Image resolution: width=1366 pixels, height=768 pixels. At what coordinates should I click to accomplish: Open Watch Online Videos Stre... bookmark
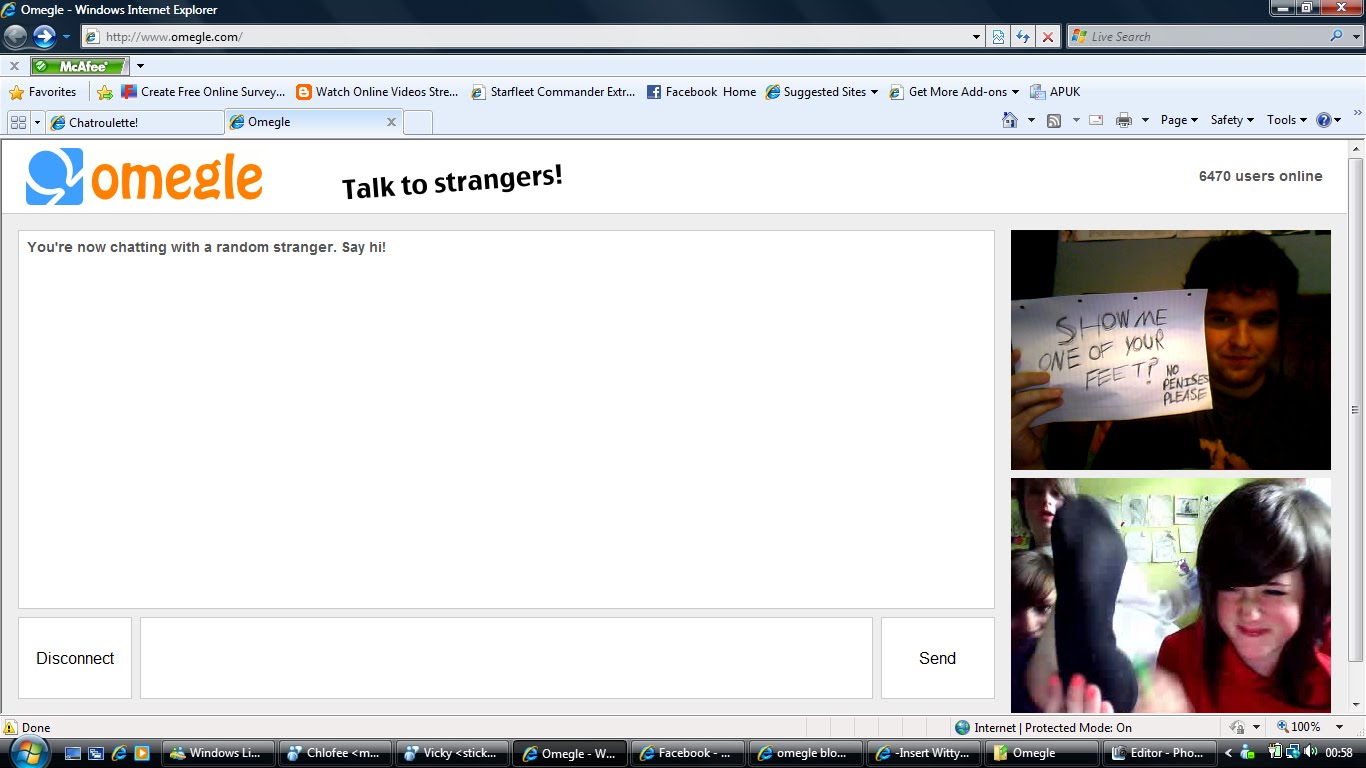pos(377,92)
